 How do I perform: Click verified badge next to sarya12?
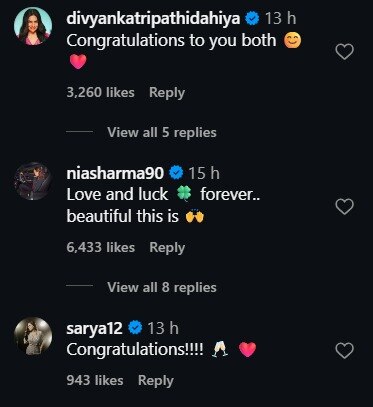pos(135,328)
